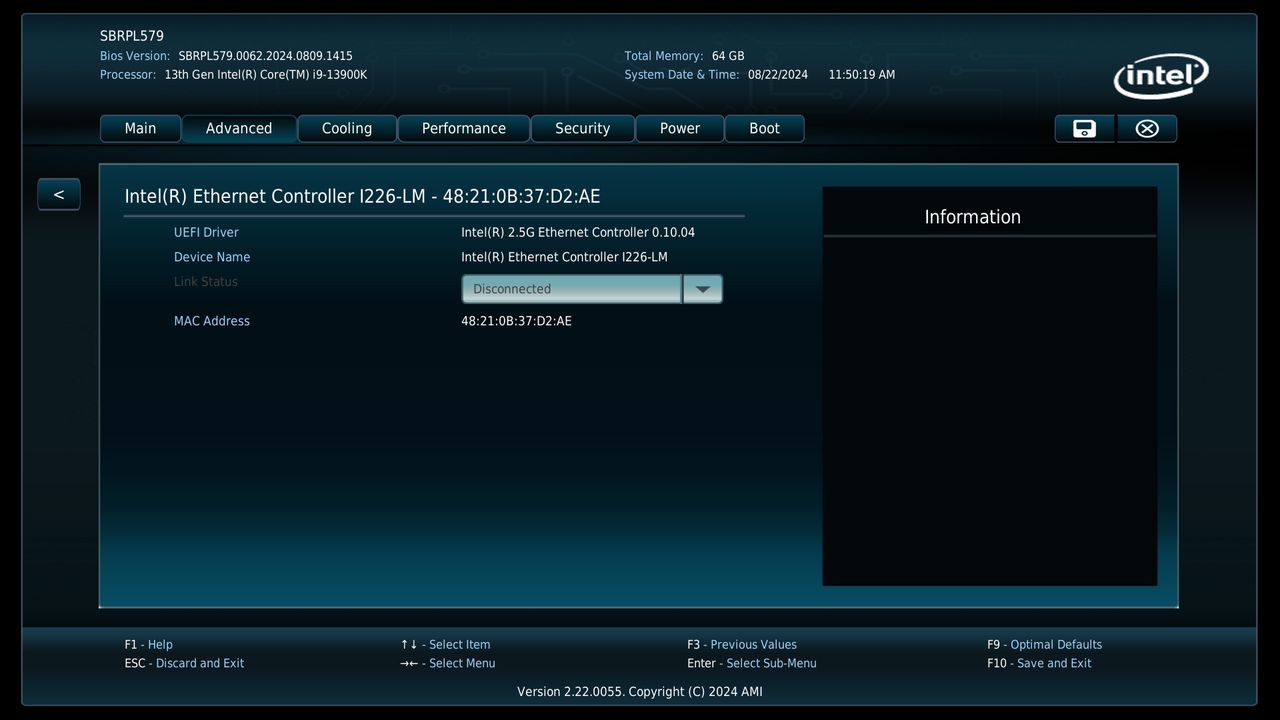Screen dimensions: 1280x720
Task: Click the F1 - Help hint
Action: point(149,645)
